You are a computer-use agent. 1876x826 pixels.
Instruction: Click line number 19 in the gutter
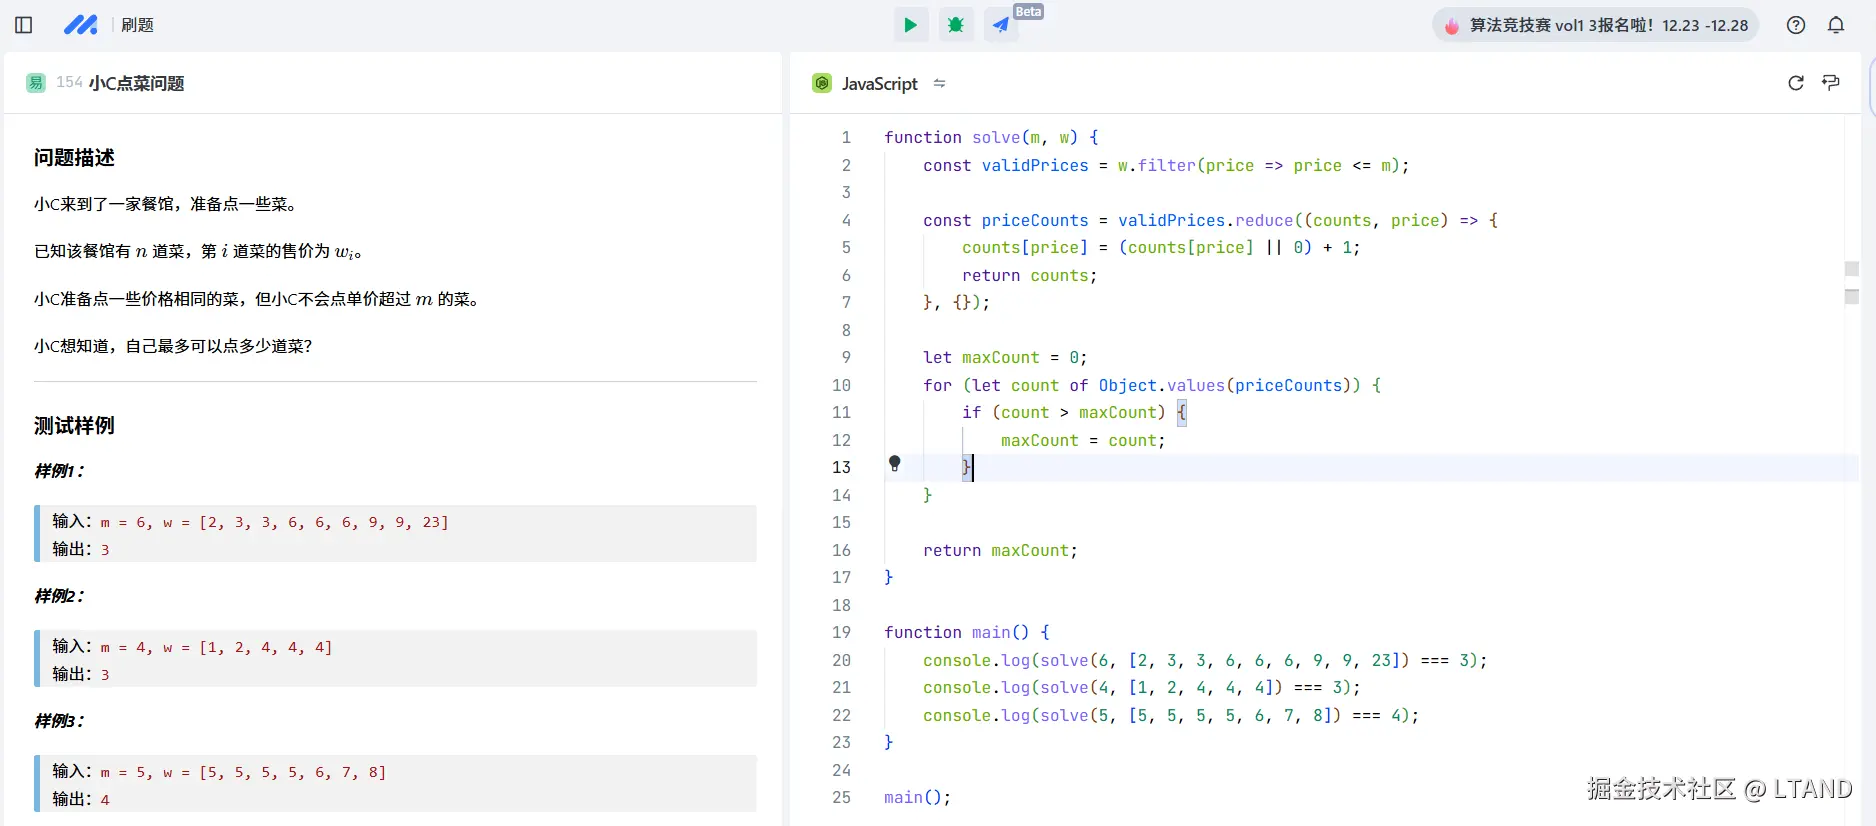click(x=841, y=632)
